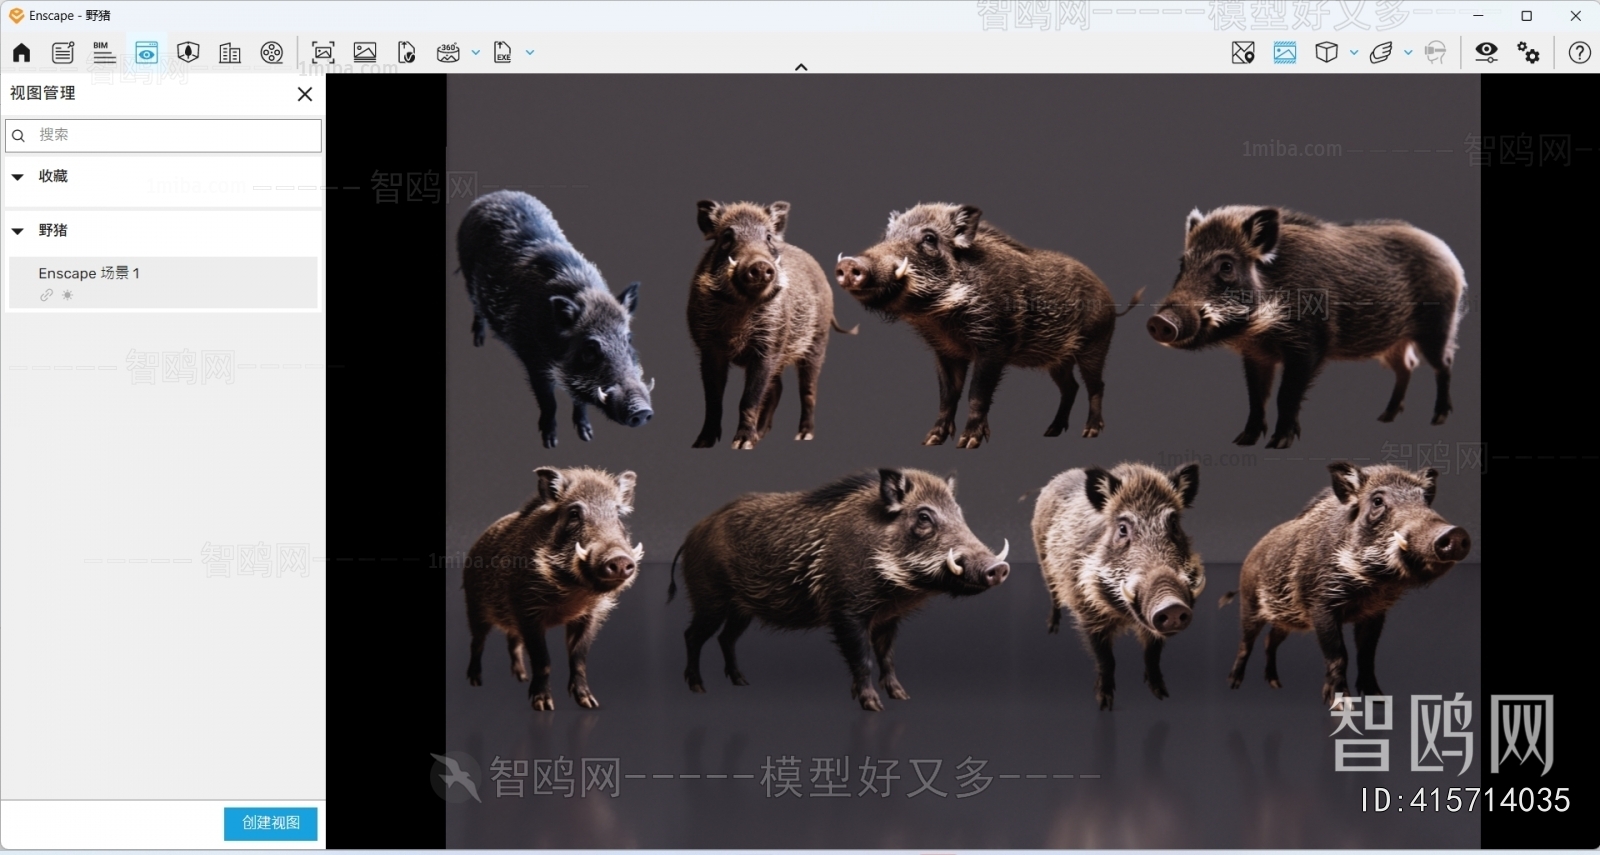Collapse the 野猪 section
1600x855 pixels.
point(17,231)
